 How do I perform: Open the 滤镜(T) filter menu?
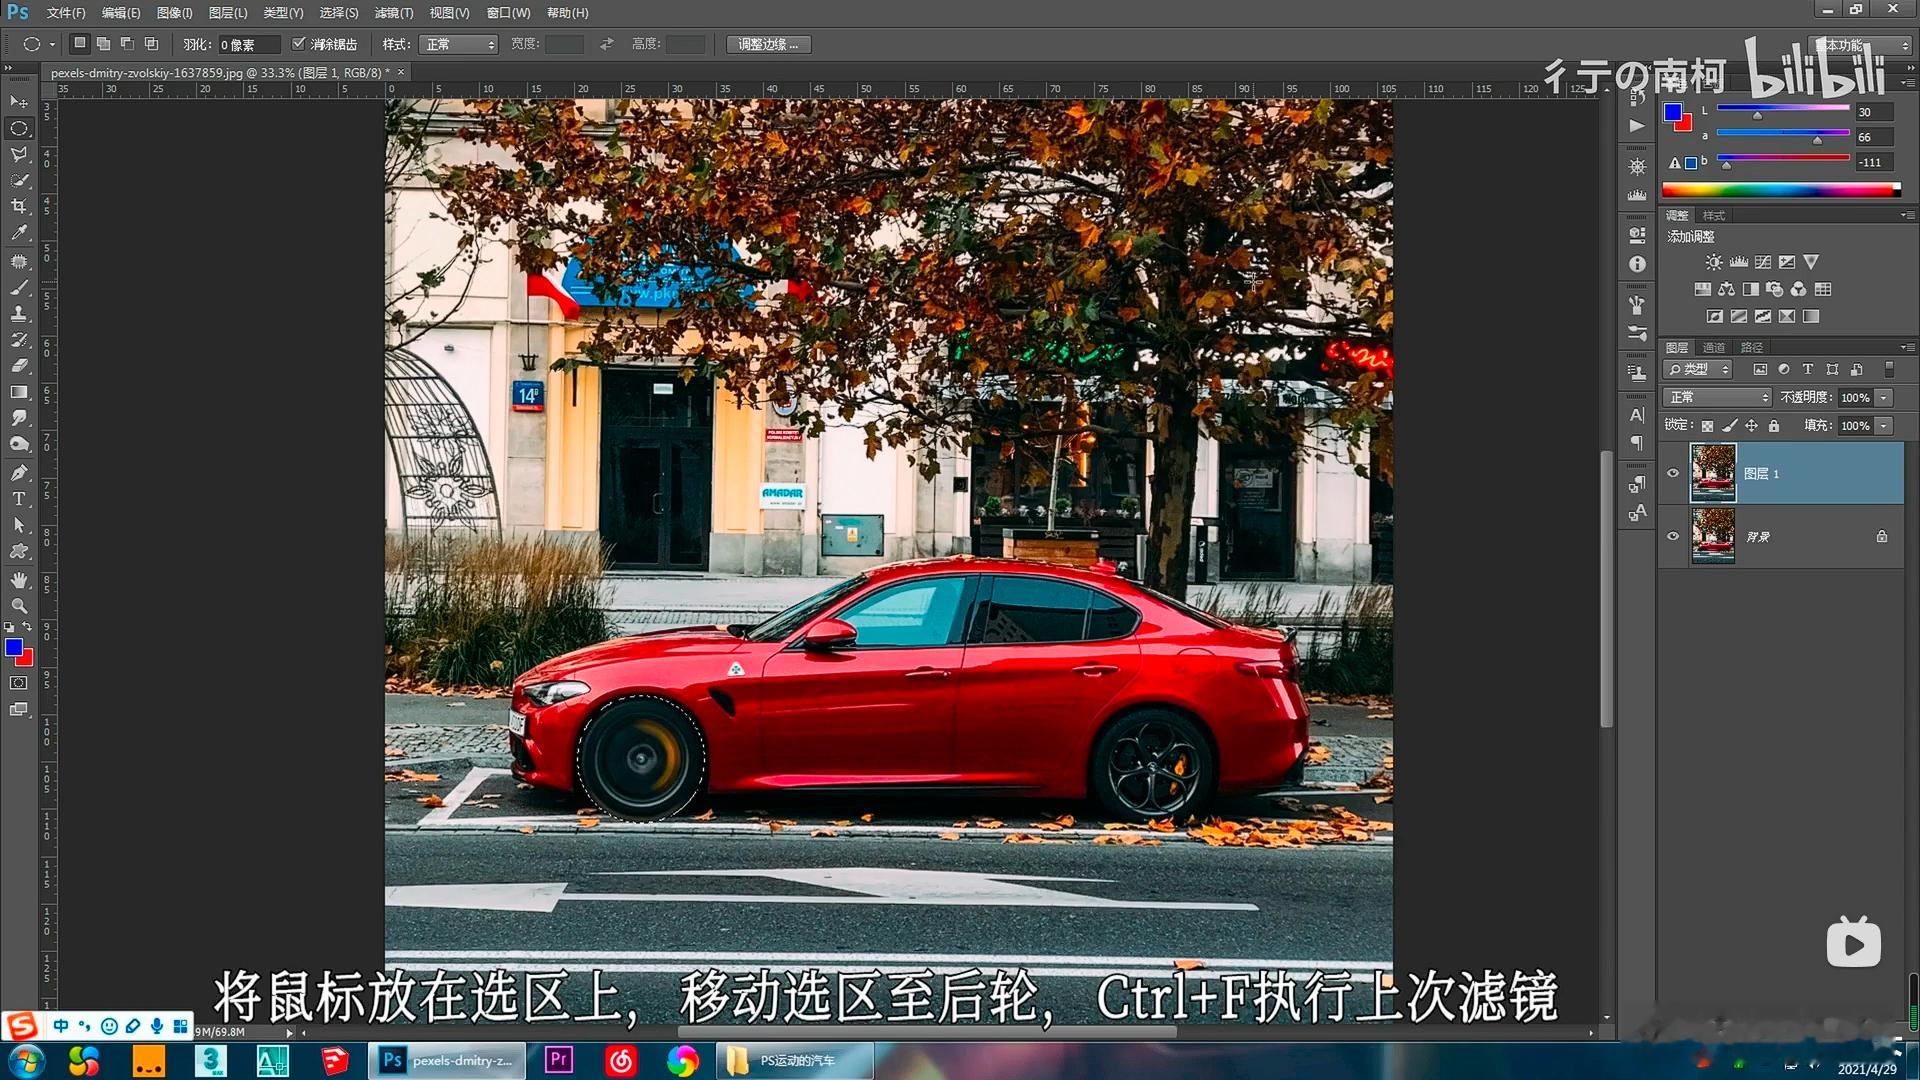coord(393,13)
